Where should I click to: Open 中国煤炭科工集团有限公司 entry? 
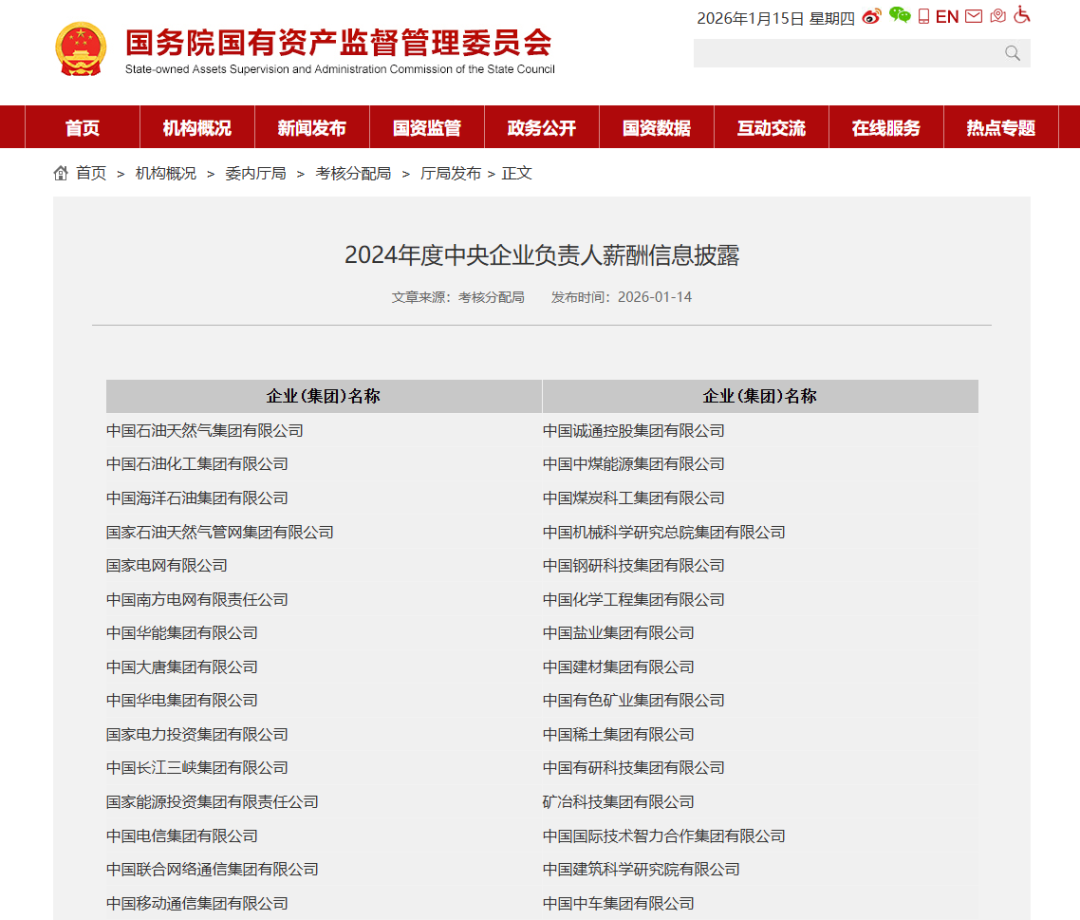tap(634, 499)
